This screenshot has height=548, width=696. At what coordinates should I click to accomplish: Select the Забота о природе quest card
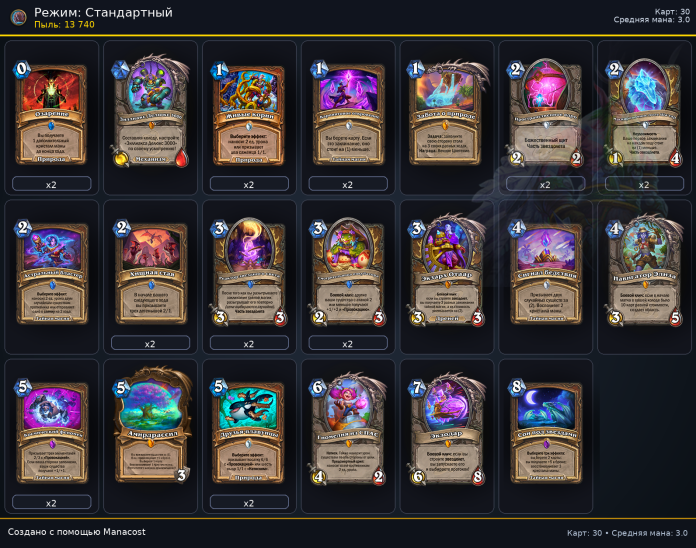point(447,113)
